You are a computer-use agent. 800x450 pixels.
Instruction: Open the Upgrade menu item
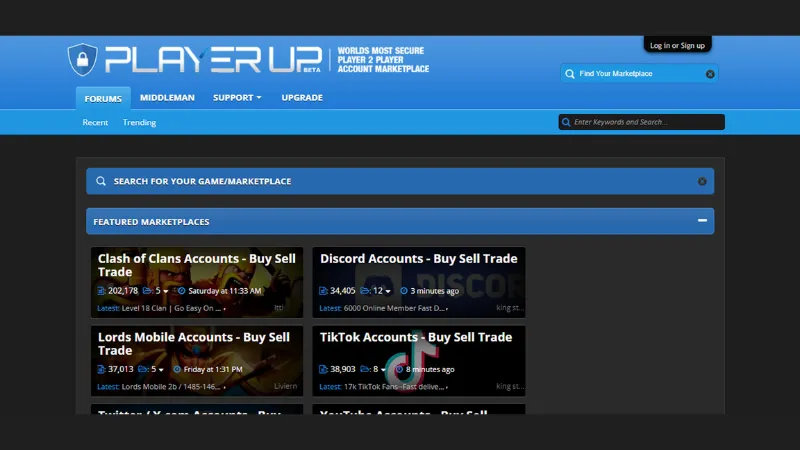pyautogui.click(x=302, y=97)
